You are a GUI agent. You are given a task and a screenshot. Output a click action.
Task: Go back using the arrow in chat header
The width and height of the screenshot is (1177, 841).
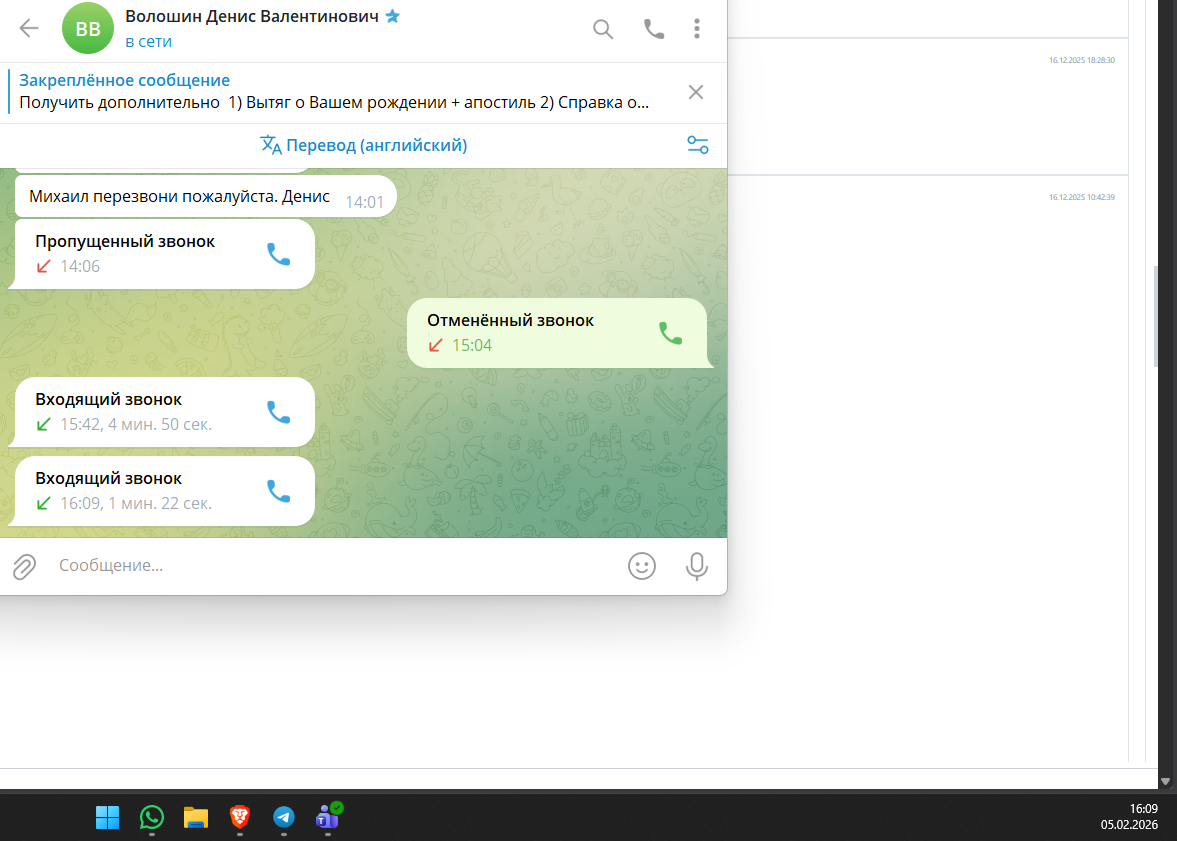(x=29, y=29)
